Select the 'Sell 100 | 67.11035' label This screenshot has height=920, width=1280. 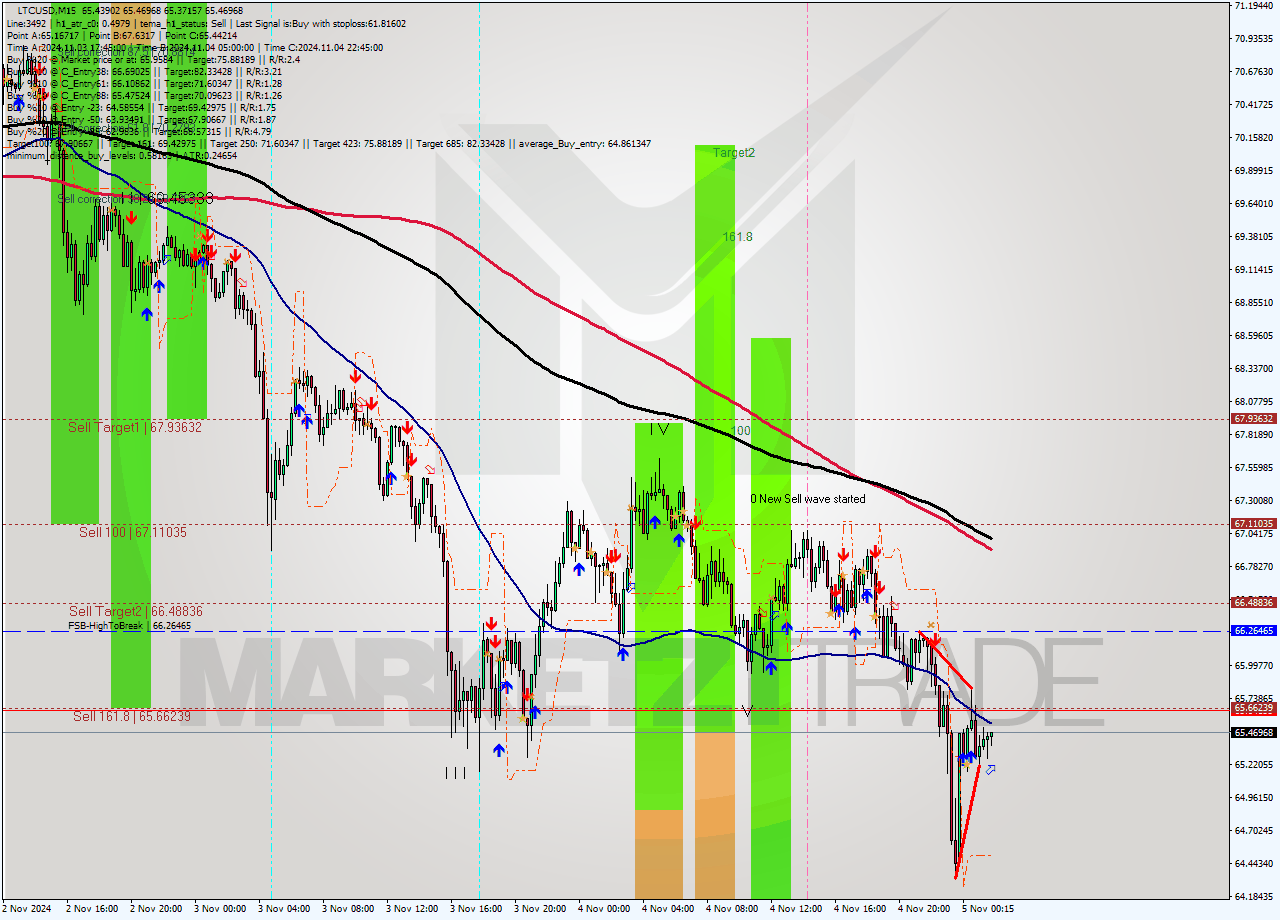(x=133, y=532)
